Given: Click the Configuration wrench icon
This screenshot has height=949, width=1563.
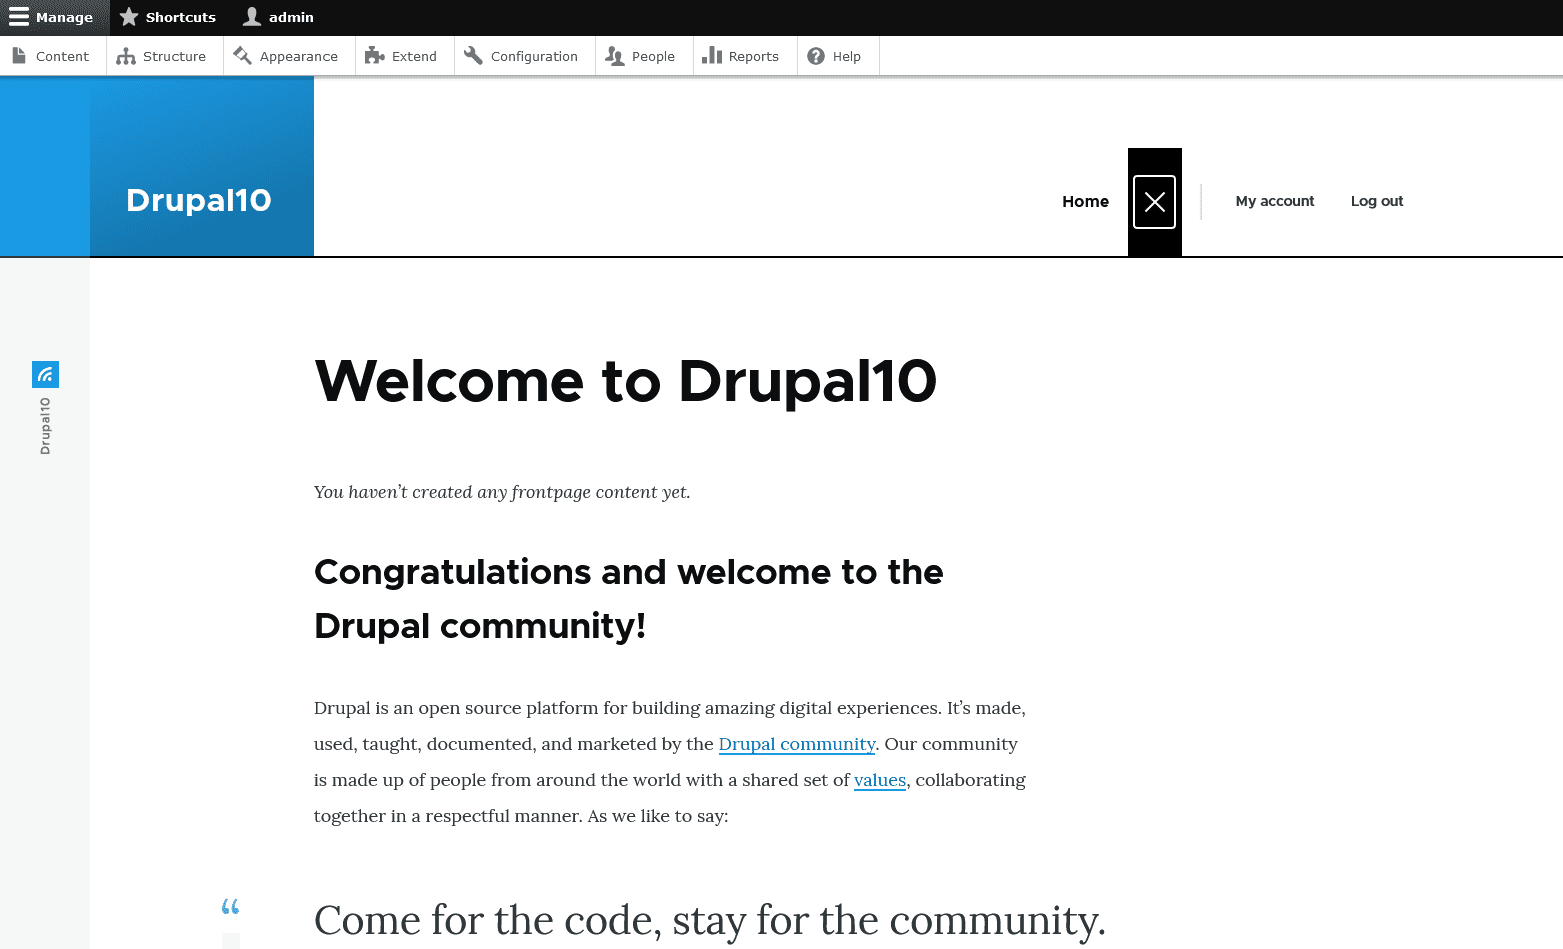Looking at the screenshot, I should (471, 55).
